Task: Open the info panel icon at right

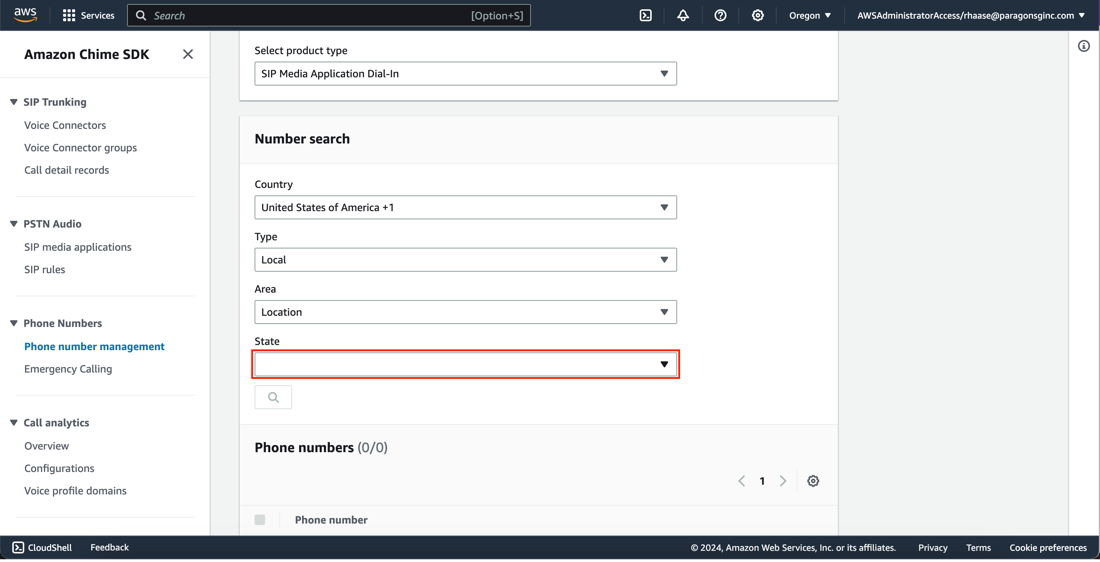Action: (1084, 46)
